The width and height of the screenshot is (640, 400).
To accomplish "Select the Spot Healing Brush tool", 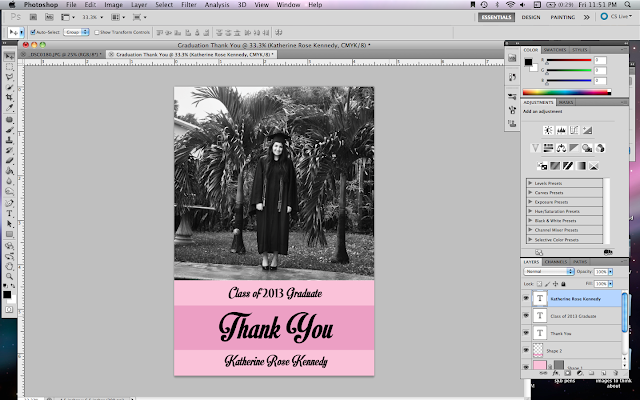I will (x=9, y=120).
